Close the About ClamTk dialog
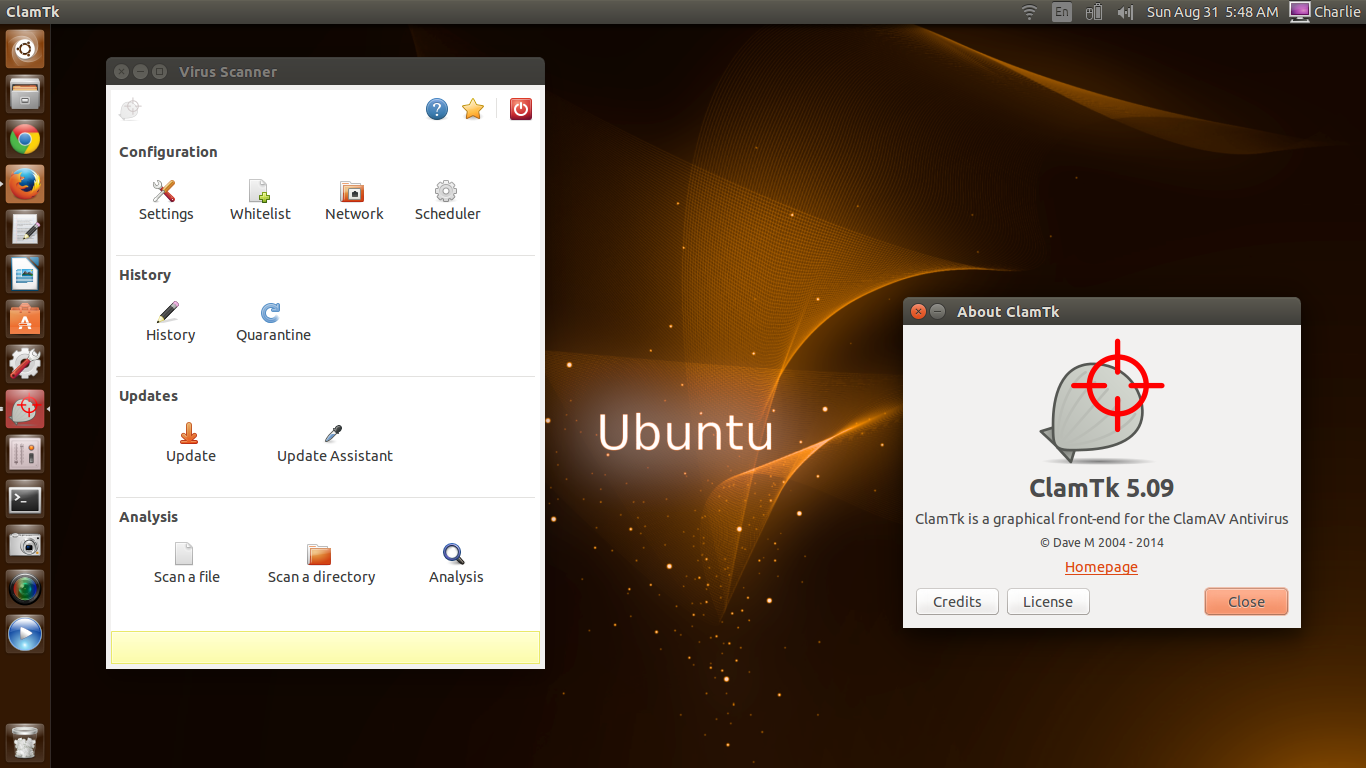Screen dimensions: 1366x768 (x=1246, y=601)
